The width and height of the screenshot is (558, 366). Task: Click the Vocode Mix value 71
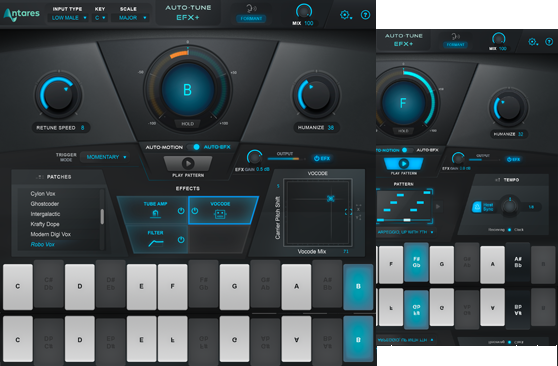(x=346, y=251)
